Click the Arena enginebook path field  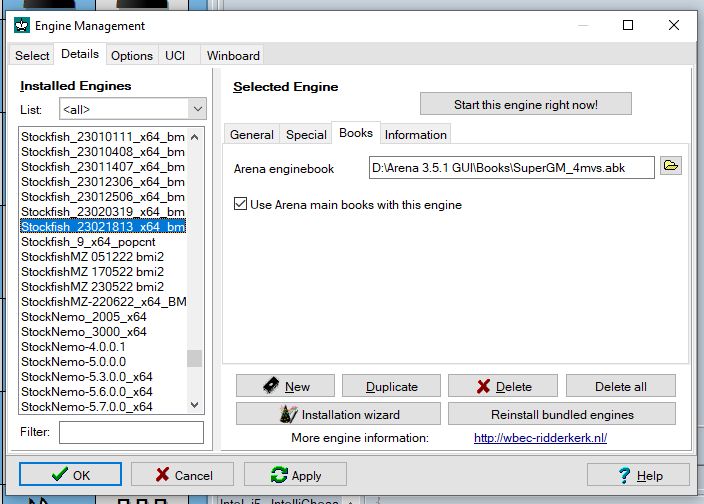point(511,167)
